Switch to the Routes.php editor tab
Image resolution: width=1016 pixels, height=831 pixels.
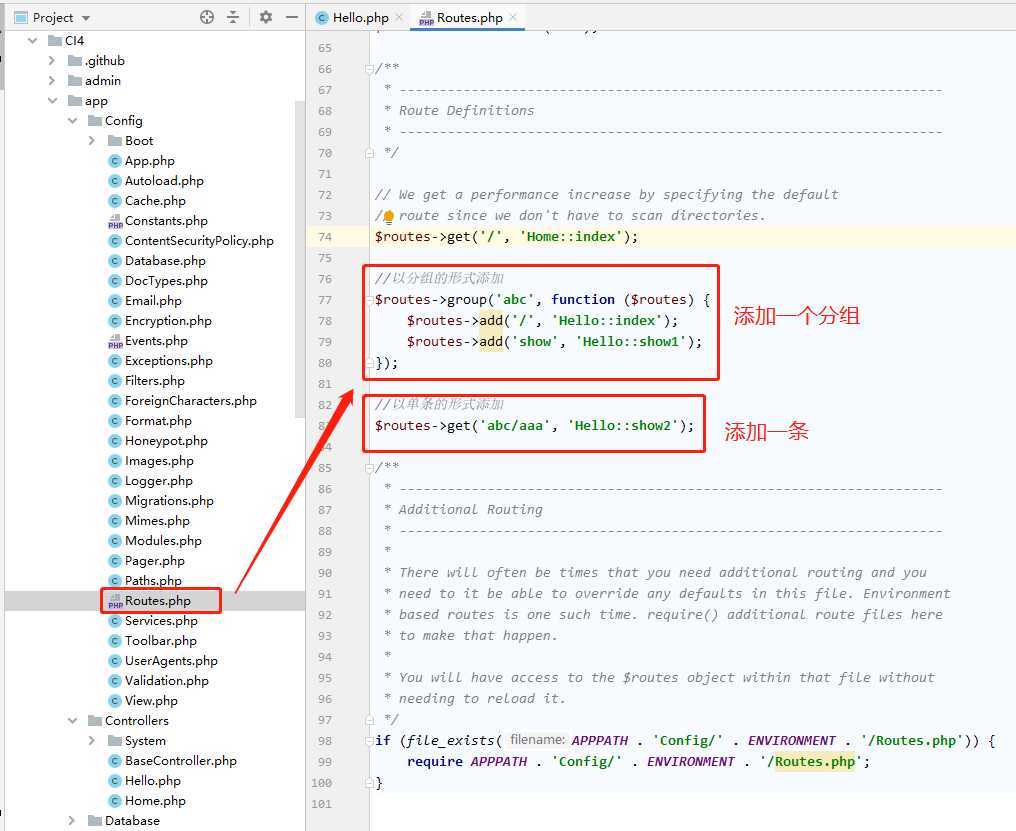pyautogui.click(x=470, y=18)
